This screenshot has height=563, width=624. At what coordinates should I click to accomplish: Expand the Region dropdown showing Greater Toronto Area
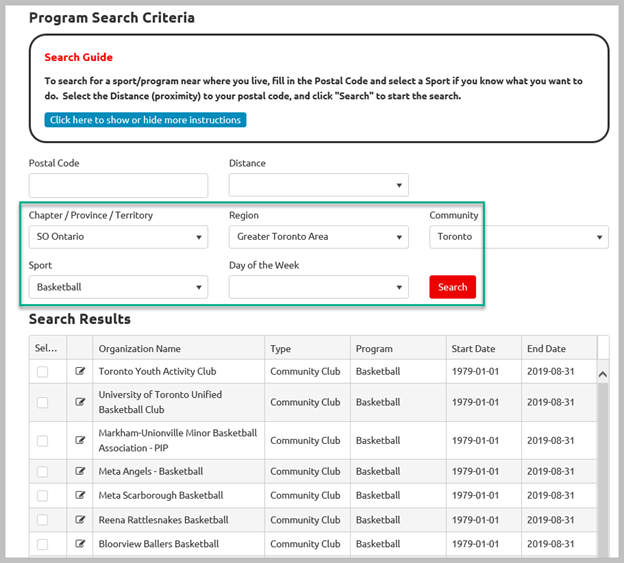click(x=318, y=237)
